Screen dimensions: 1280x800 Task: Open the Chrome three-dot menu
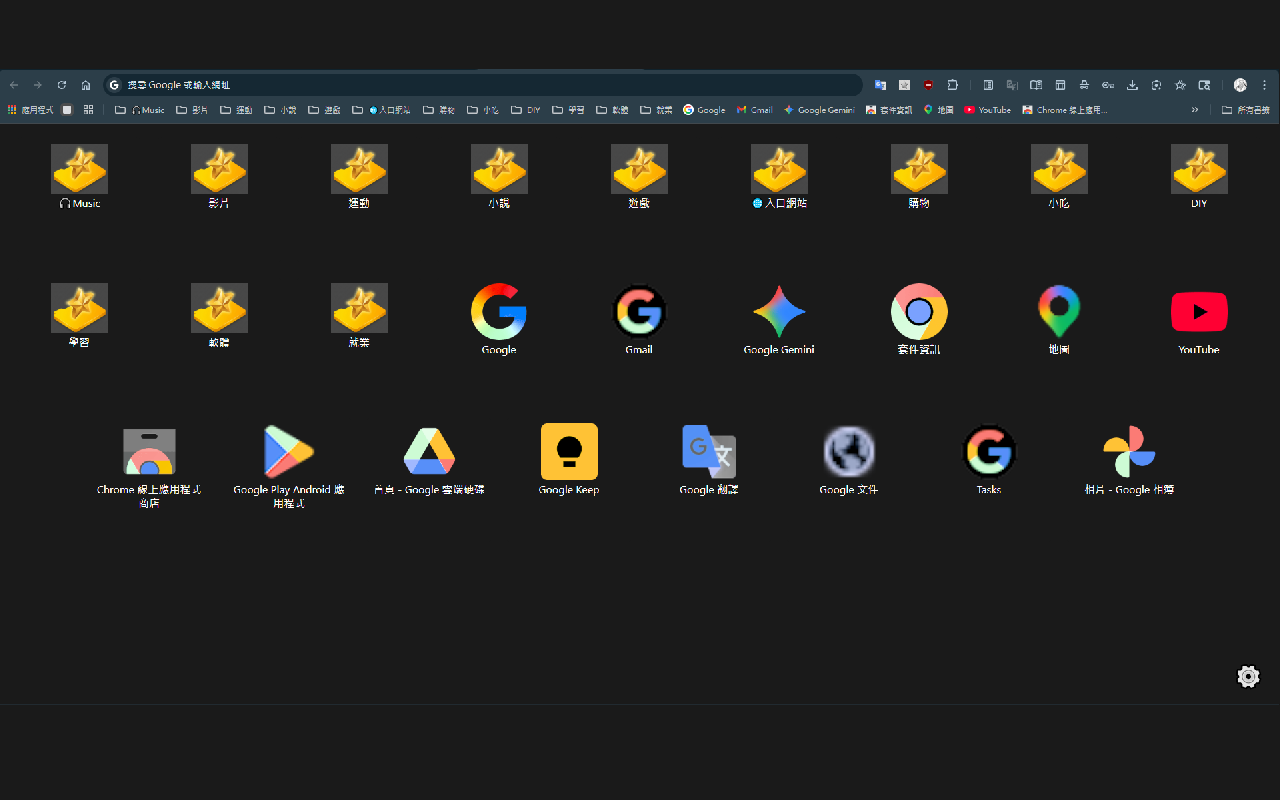[1264, 85]
